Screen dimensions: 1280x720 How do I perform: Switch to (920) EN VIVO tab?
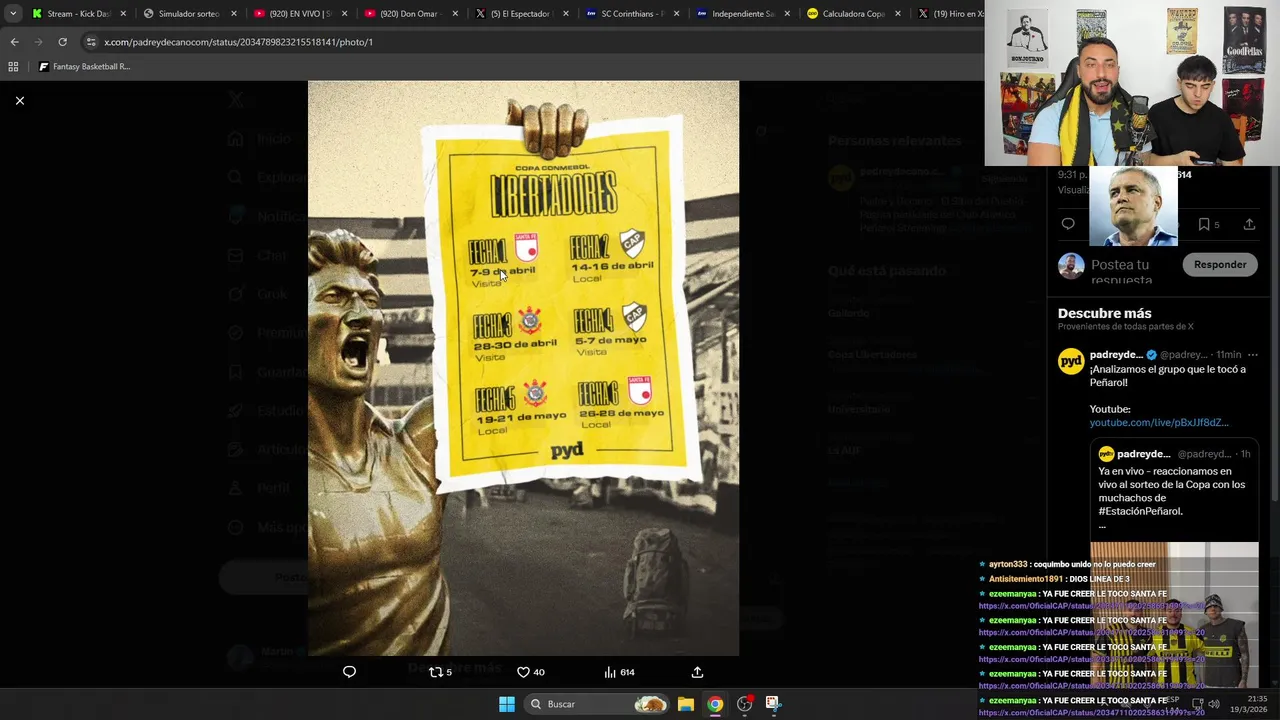(298, 14)
